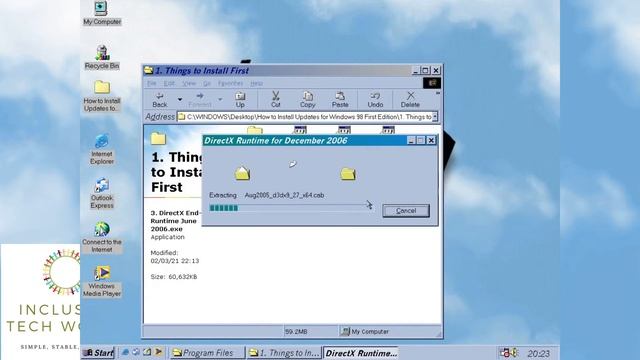
Task: Open the File menu
Action: pyautogui.click(x=152, y=83)
